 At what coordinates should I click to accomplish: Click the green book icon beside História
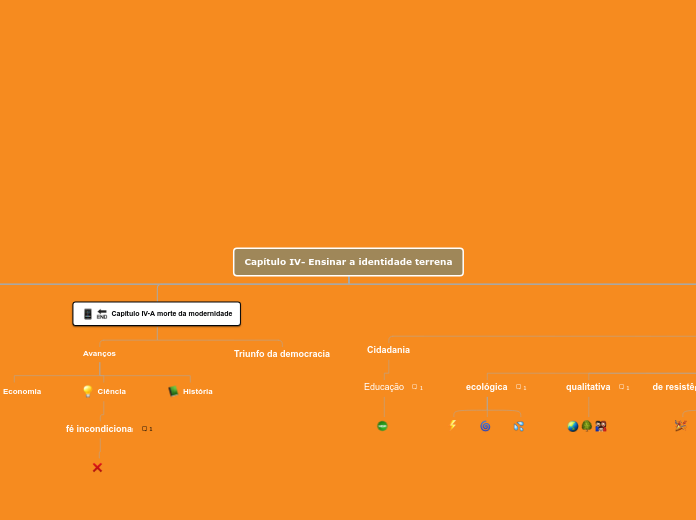173,391
